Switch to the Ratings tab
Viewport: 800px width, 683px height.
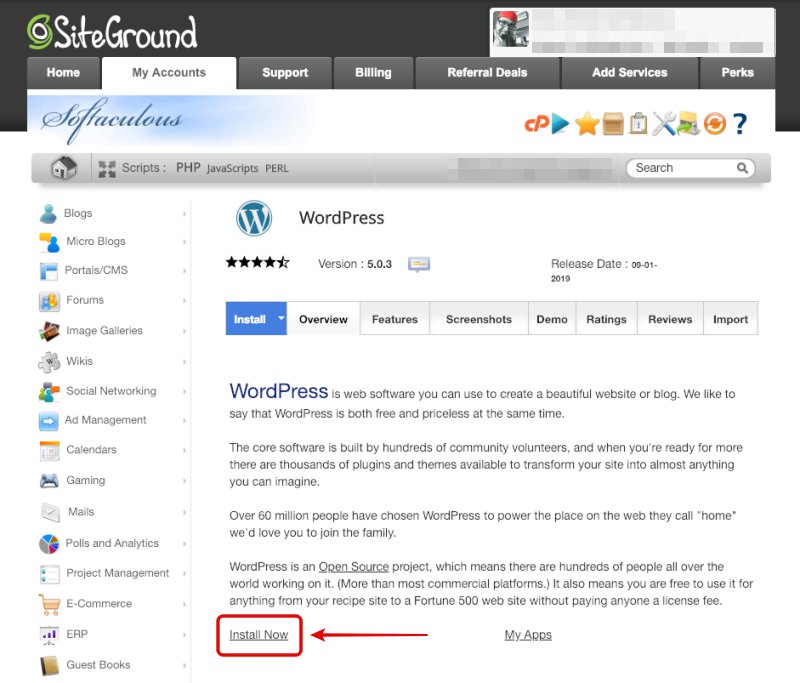point(606,319)
